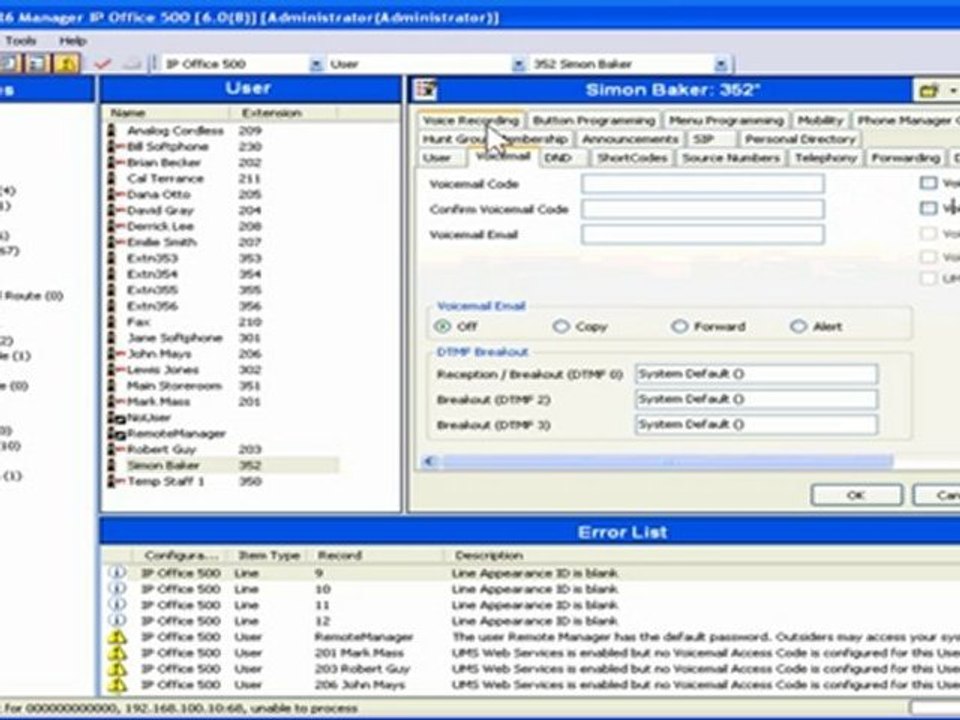Click the info icon for Line 9 error
Viewport: 960px width, 720px height.
(117, 572)
